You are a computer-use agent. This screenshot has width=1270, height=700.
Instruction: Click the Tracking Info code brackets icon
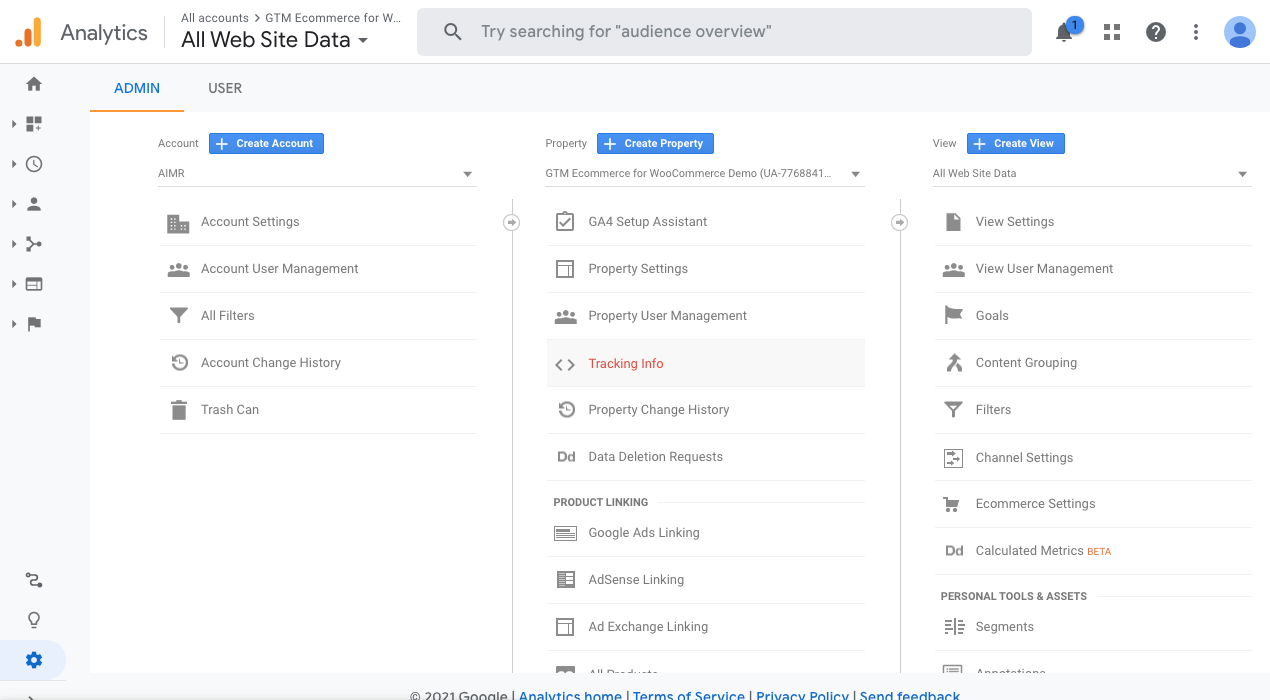pos(565,365)
